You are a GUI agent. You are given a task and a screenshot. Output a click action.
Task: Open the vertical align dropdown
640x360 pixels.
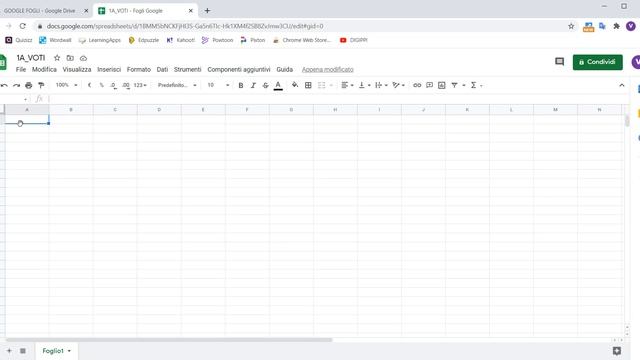pyautogui.click(x=364, y=85)
